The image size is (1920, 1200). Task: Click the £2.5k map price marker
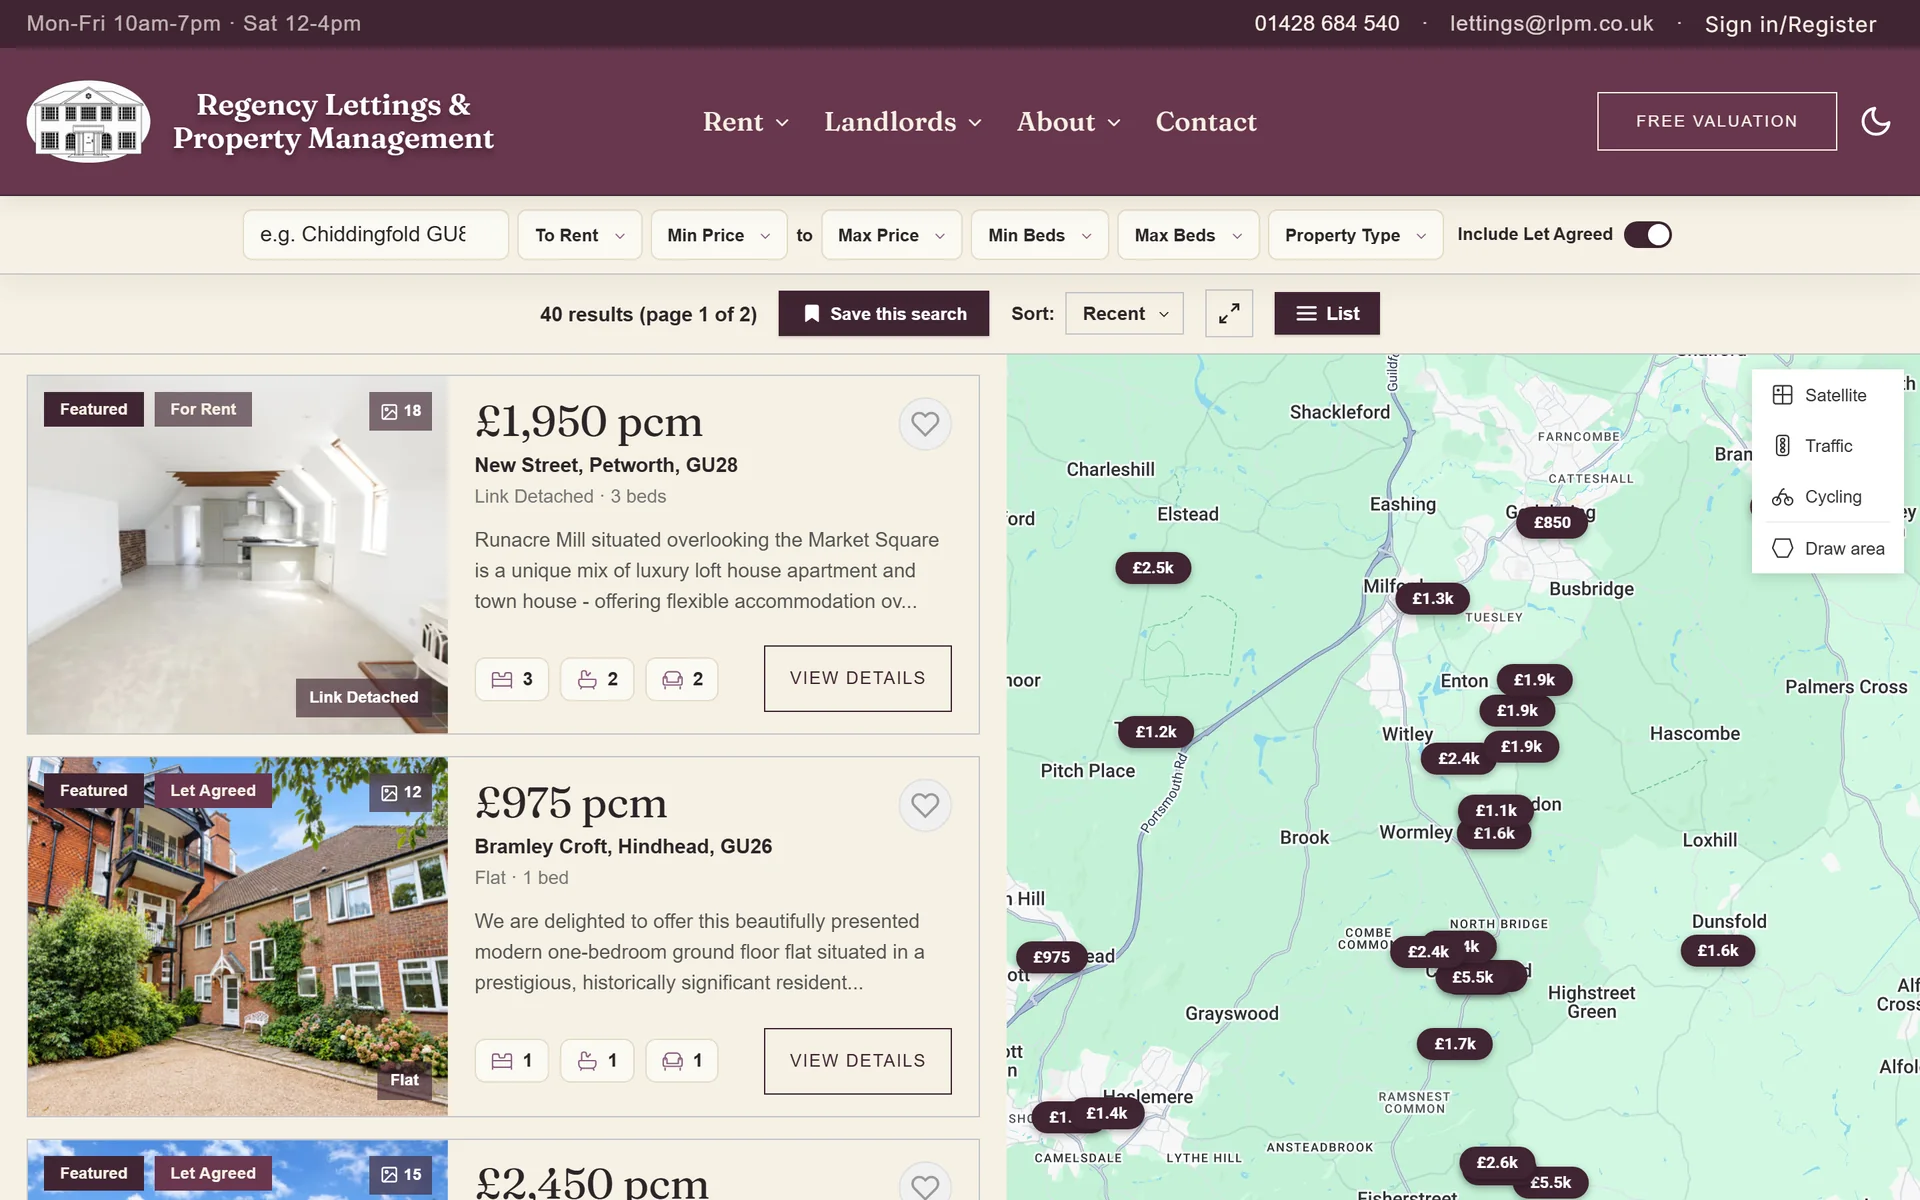click(x=1153, y=568)
